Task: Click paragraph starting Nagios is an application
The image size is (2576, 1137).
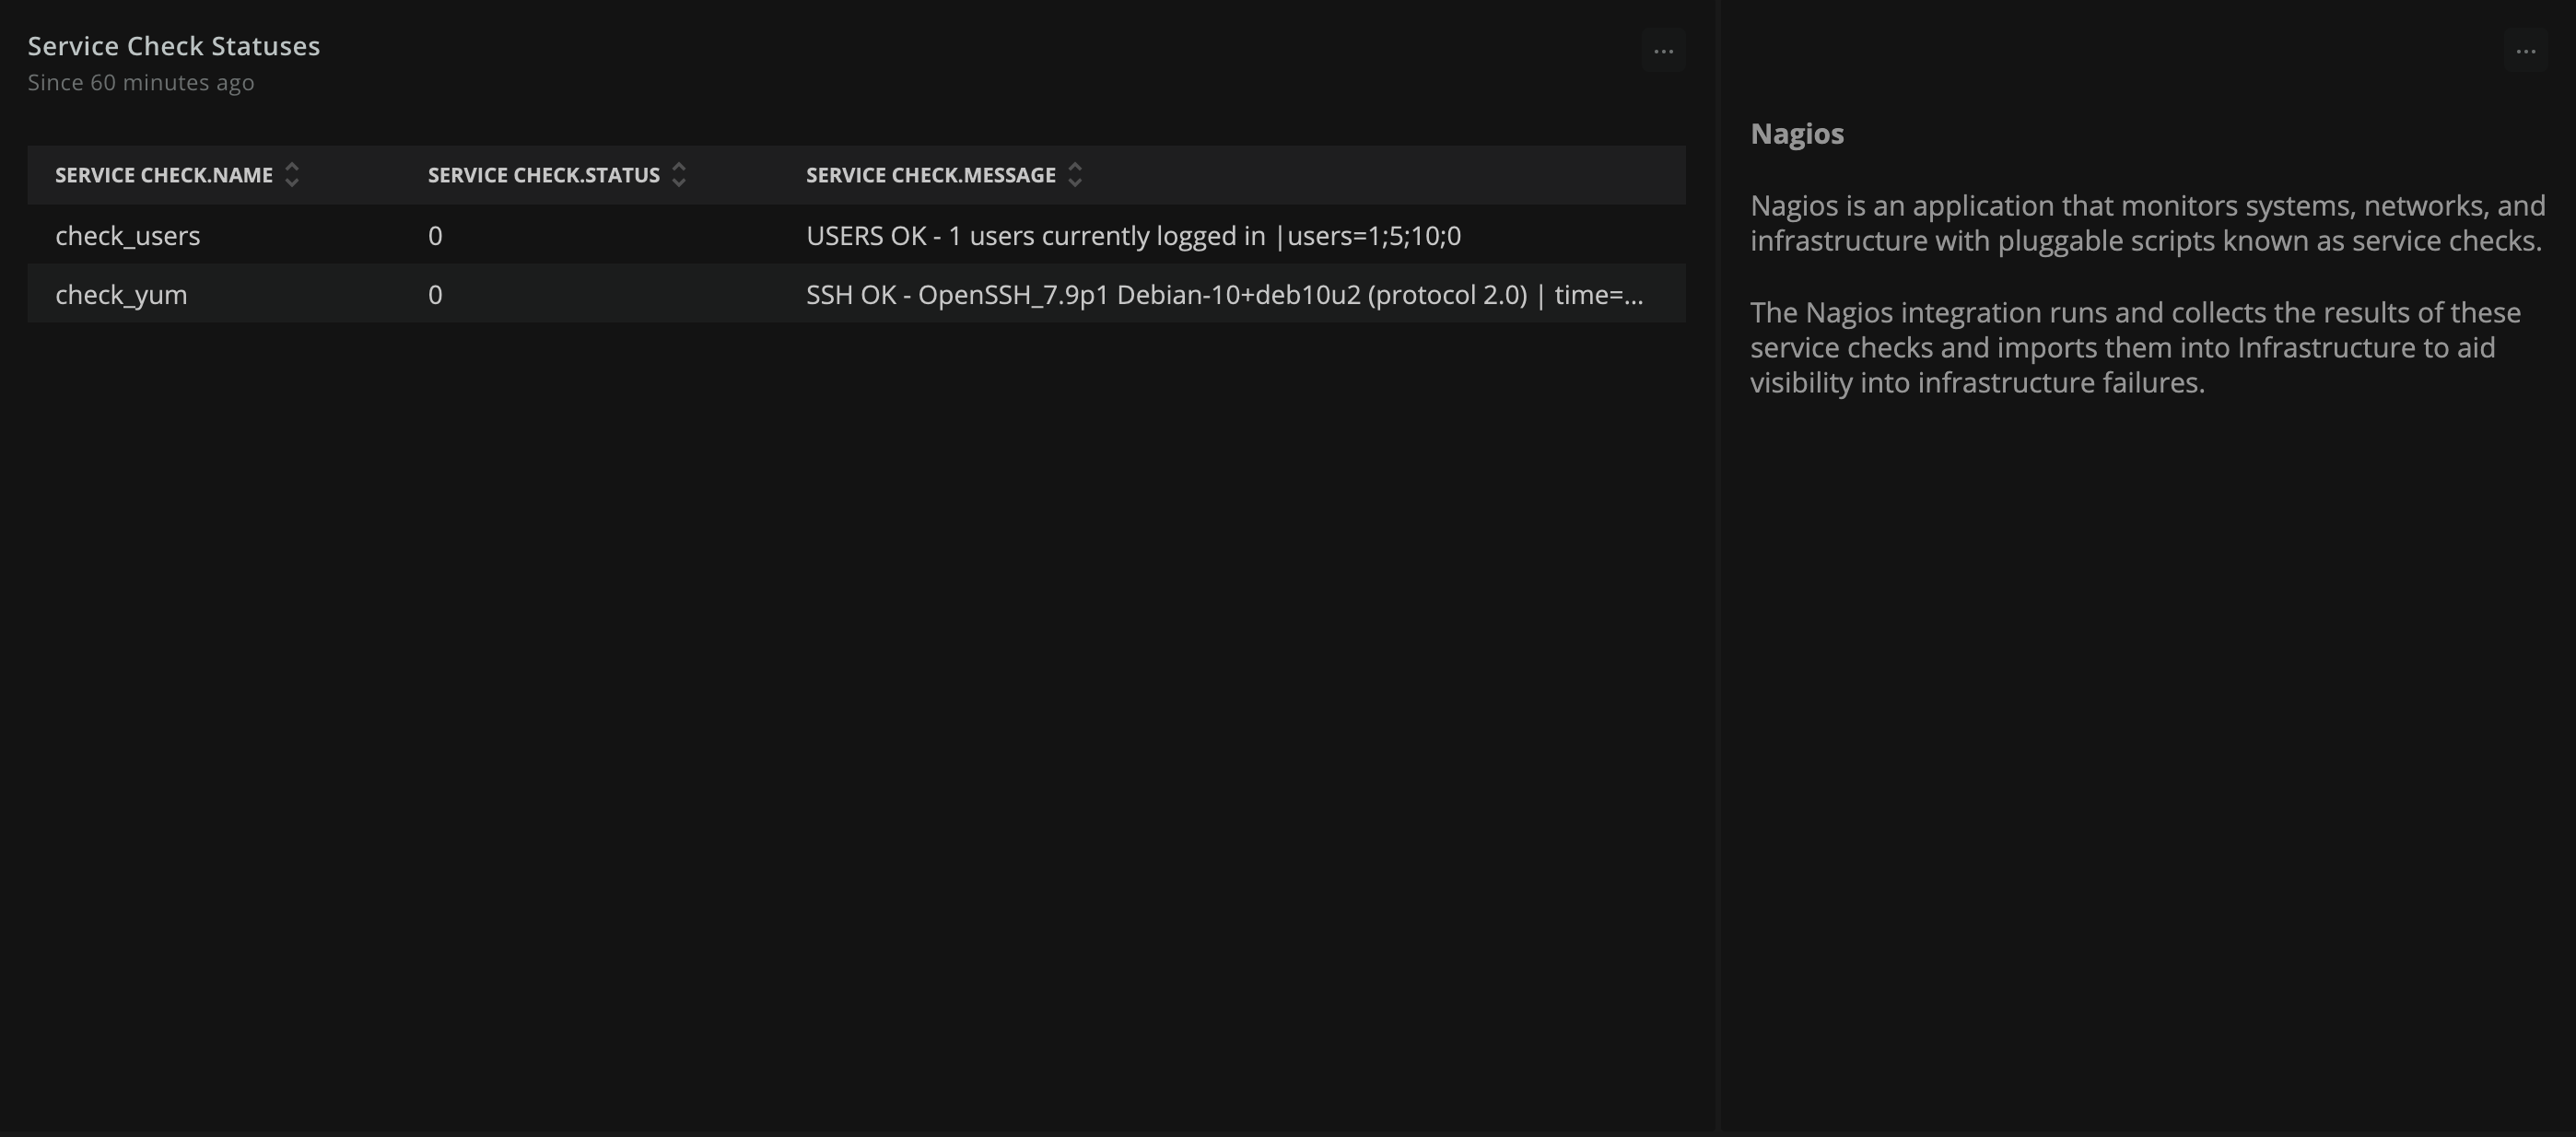Action: [2146, 223]
